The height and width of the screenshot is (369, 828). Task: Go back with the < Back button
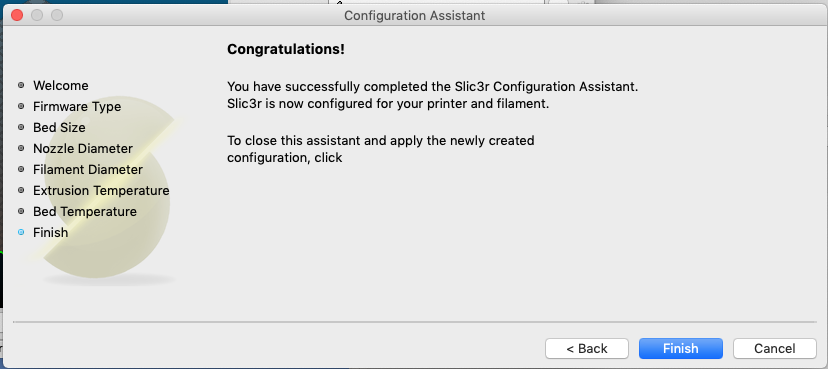coord(587,348)
